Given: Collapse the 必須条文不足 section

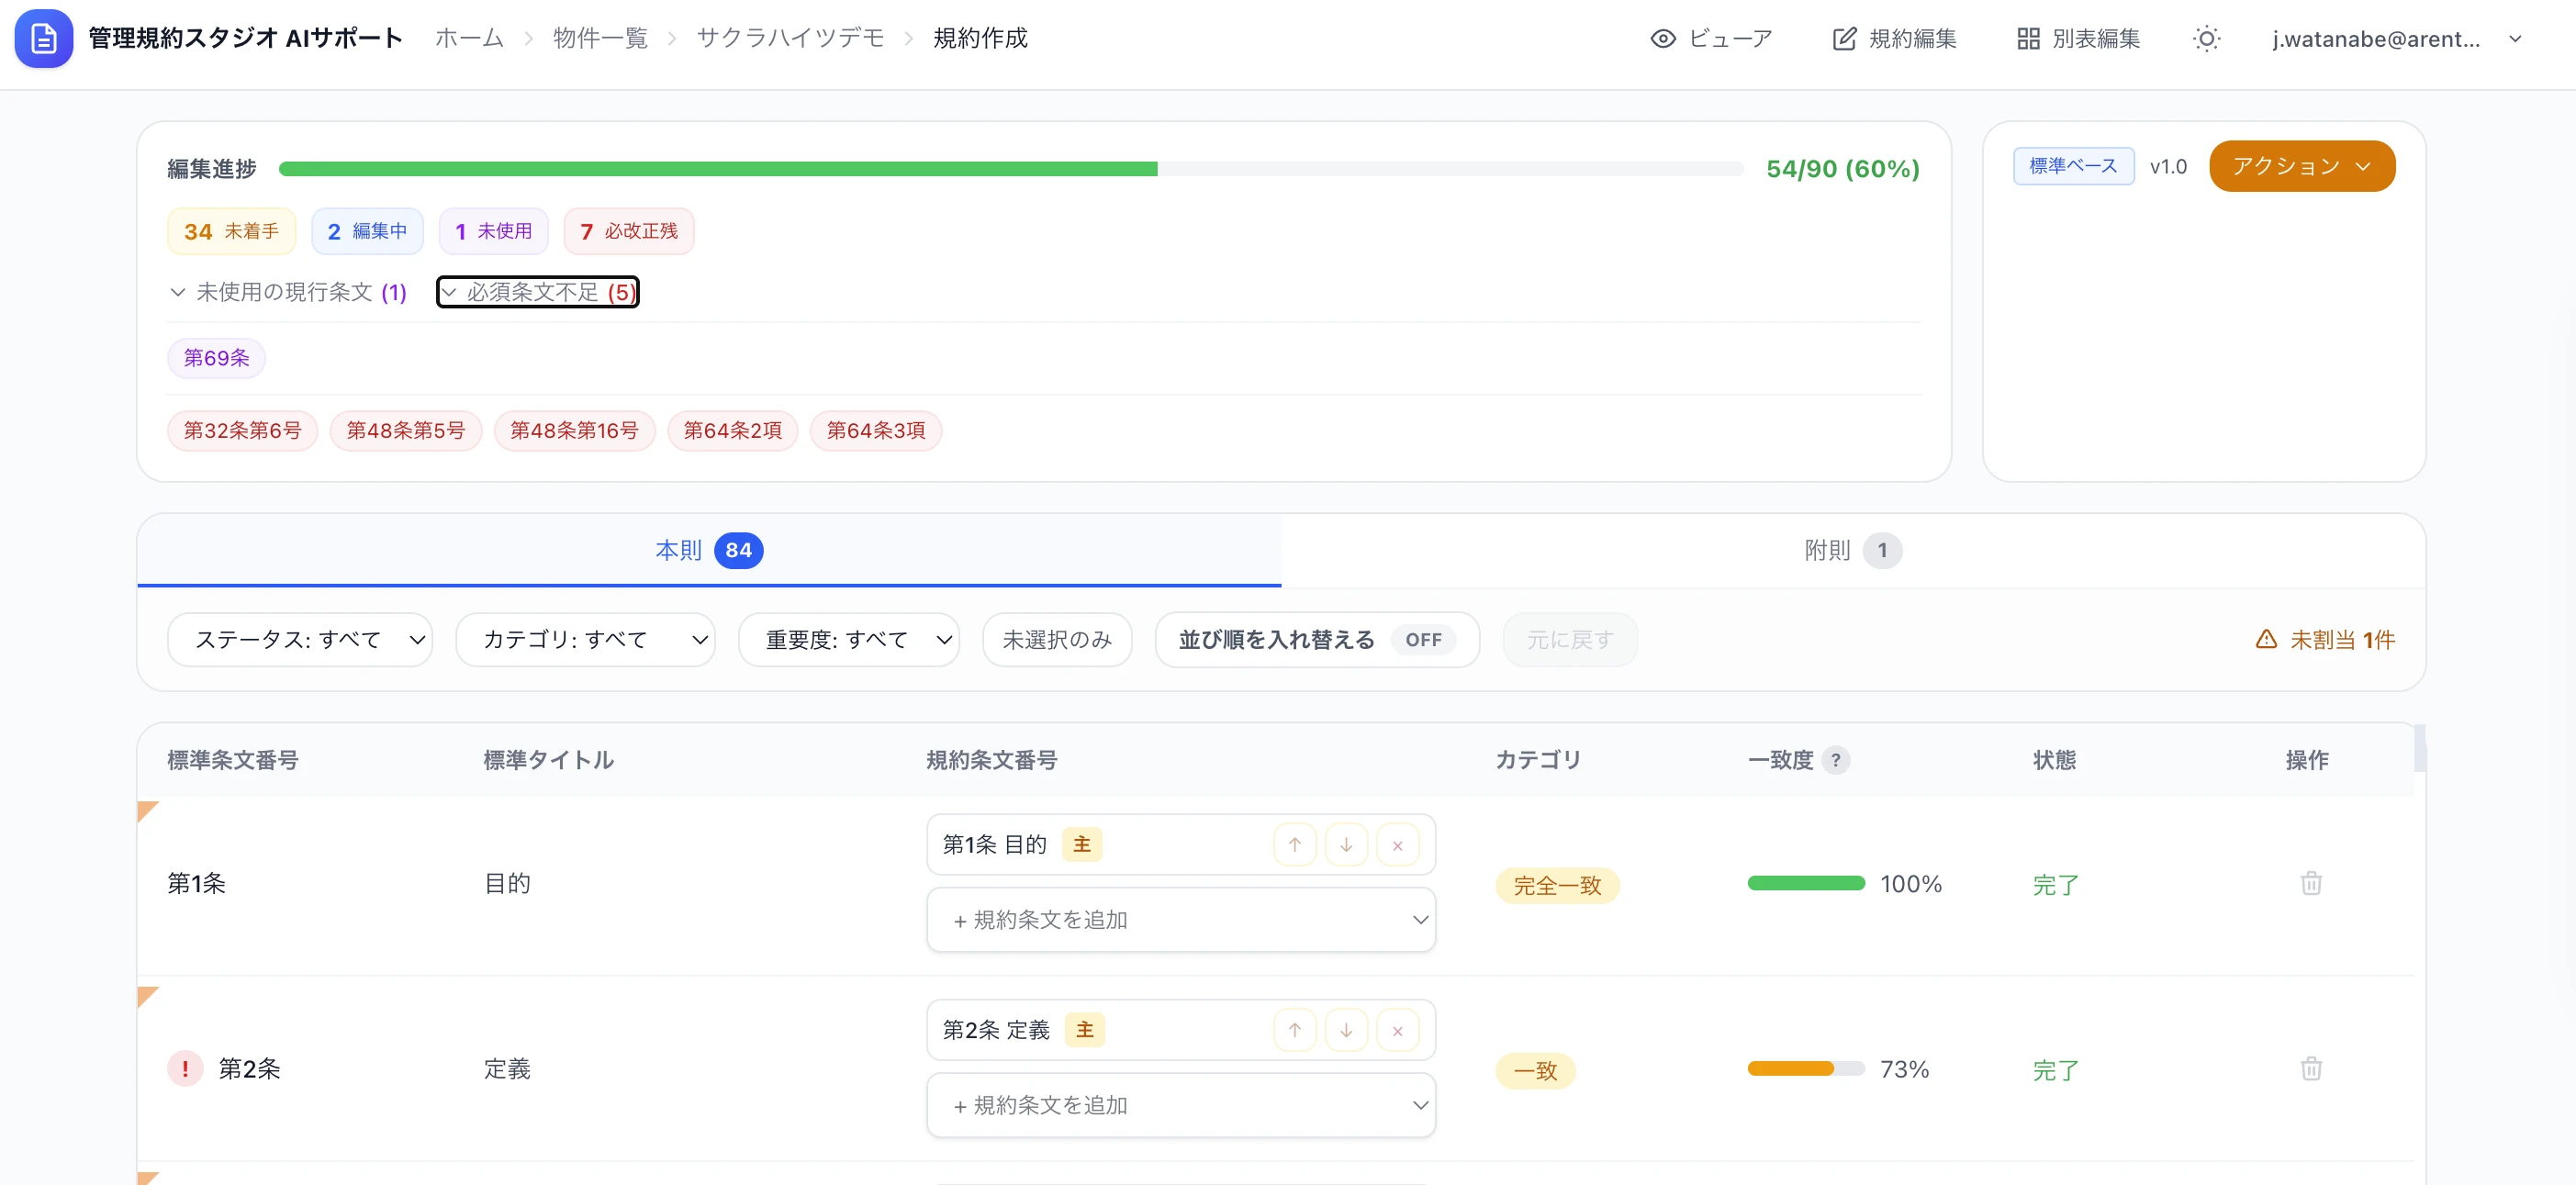Looking at the screenshot, I should [x=537, y=292].
